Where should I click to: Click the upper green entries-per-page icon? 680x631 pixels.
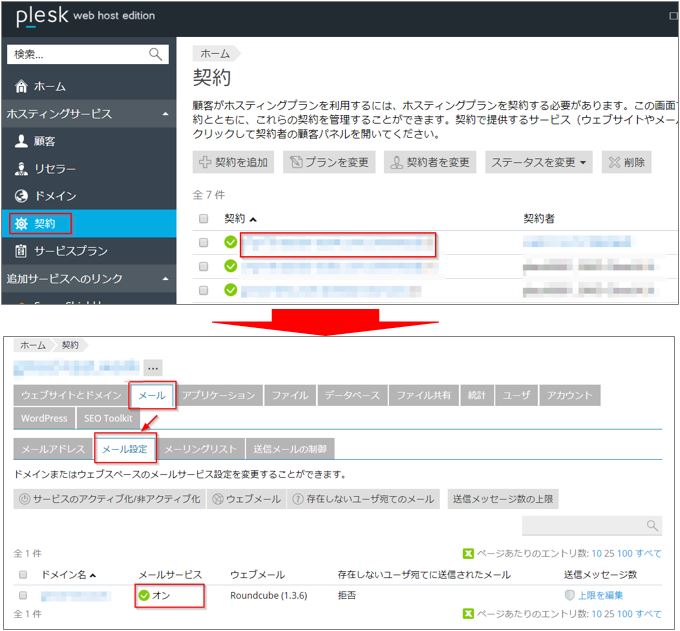coord(468,553)
